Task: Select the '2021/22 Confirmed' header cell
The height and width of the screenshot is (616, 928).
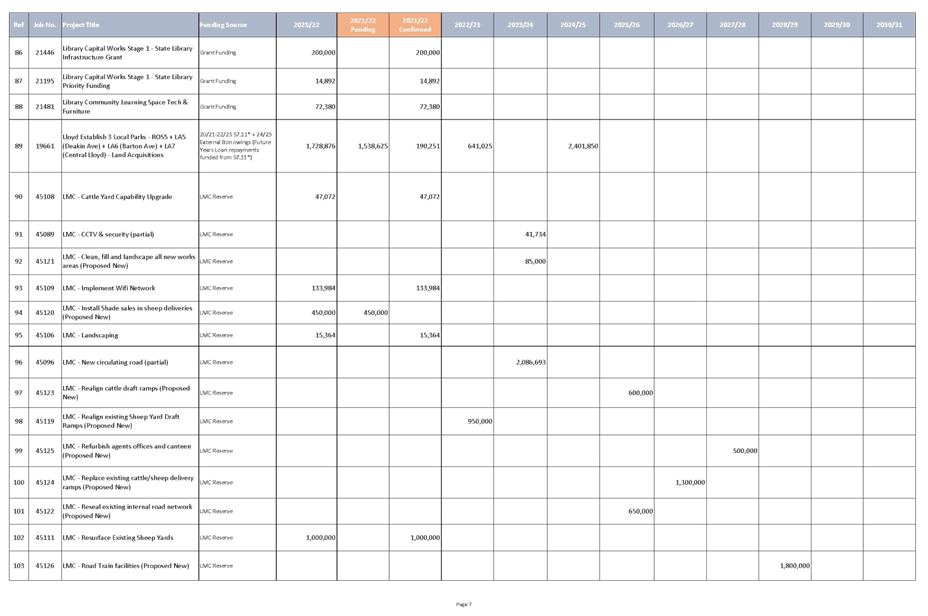Action: (x=415, y=25)
